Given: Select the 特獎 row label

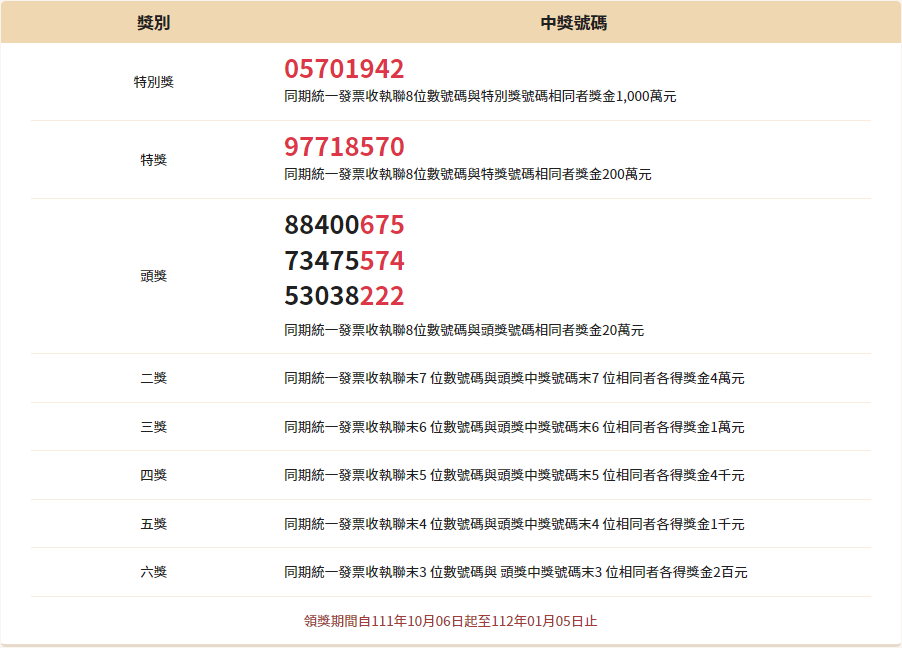Looking at the screenshot, I should coord(153,160).
